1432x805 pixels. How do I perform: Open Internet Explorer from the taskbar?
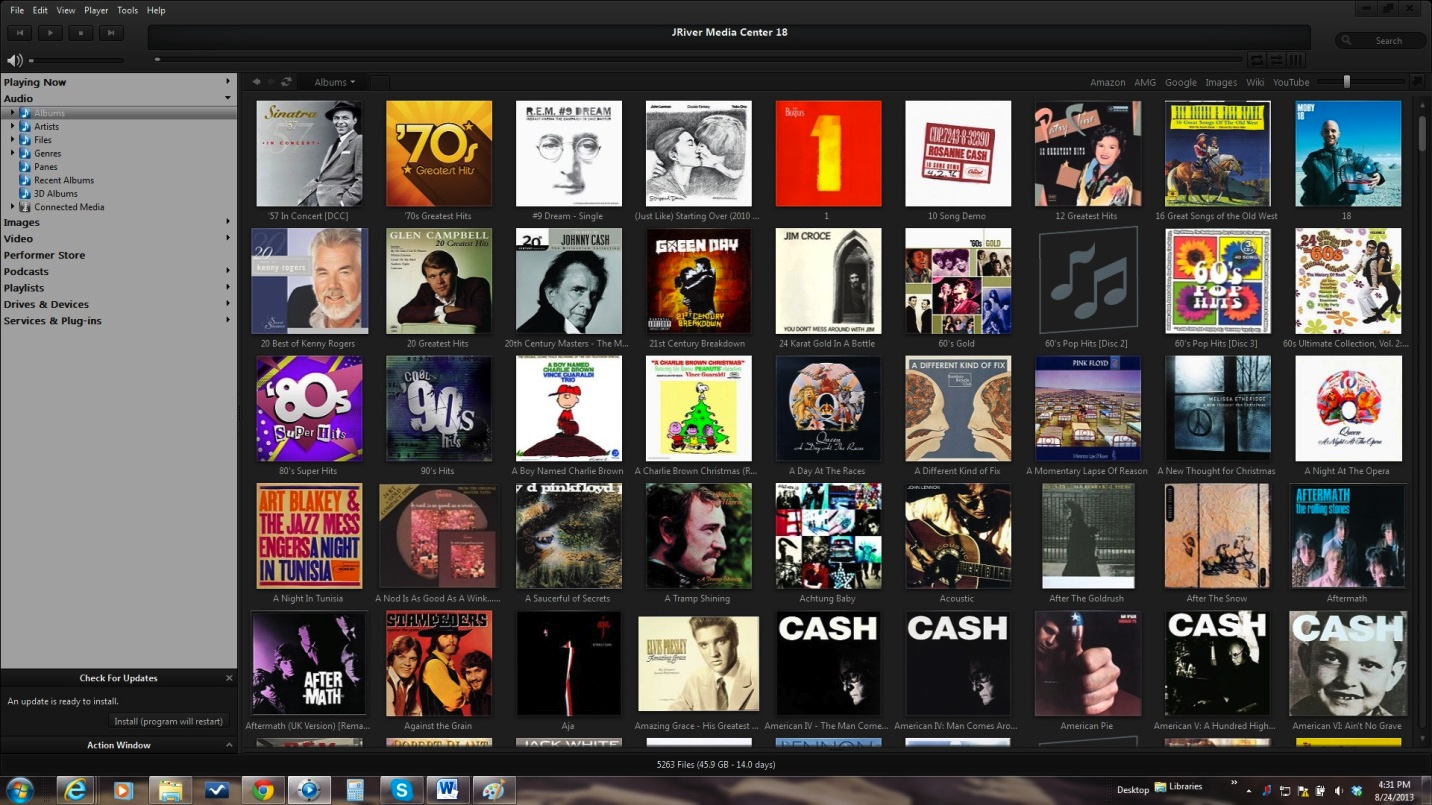tap(76, 790)
